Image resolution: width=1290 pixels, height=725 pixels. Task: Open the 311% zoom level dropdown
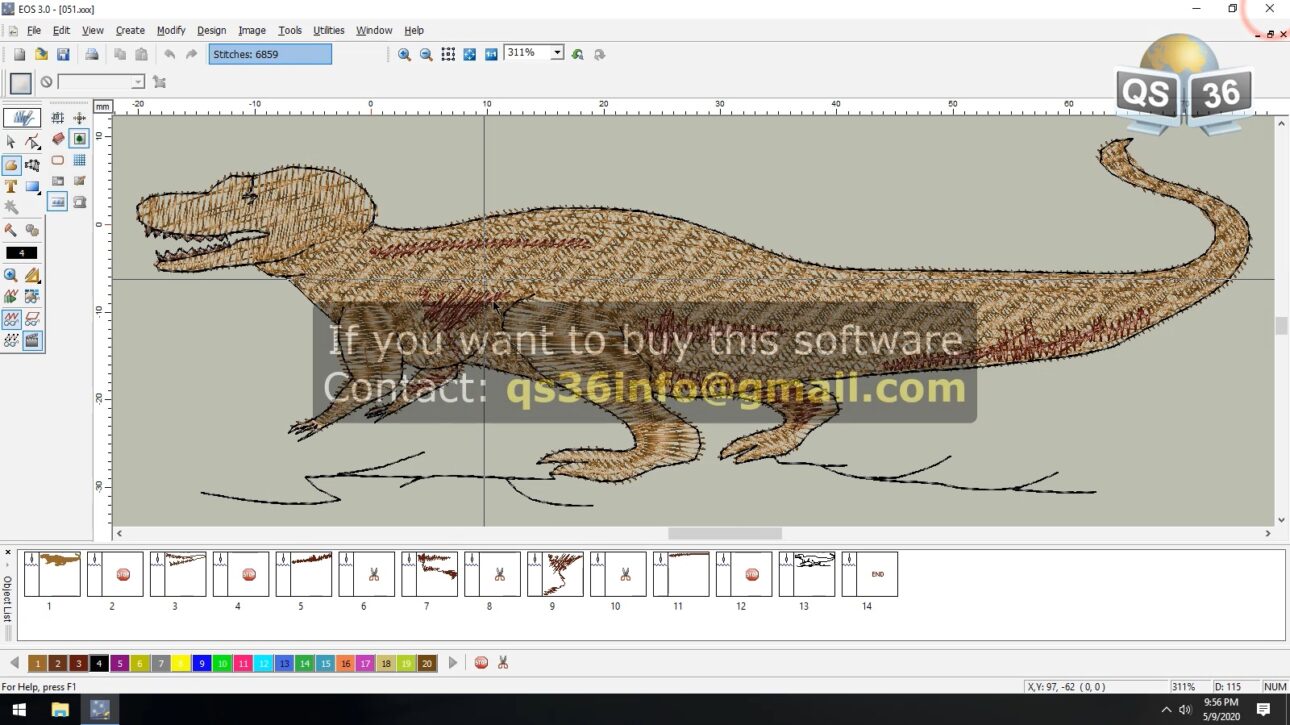coord(557,52)
